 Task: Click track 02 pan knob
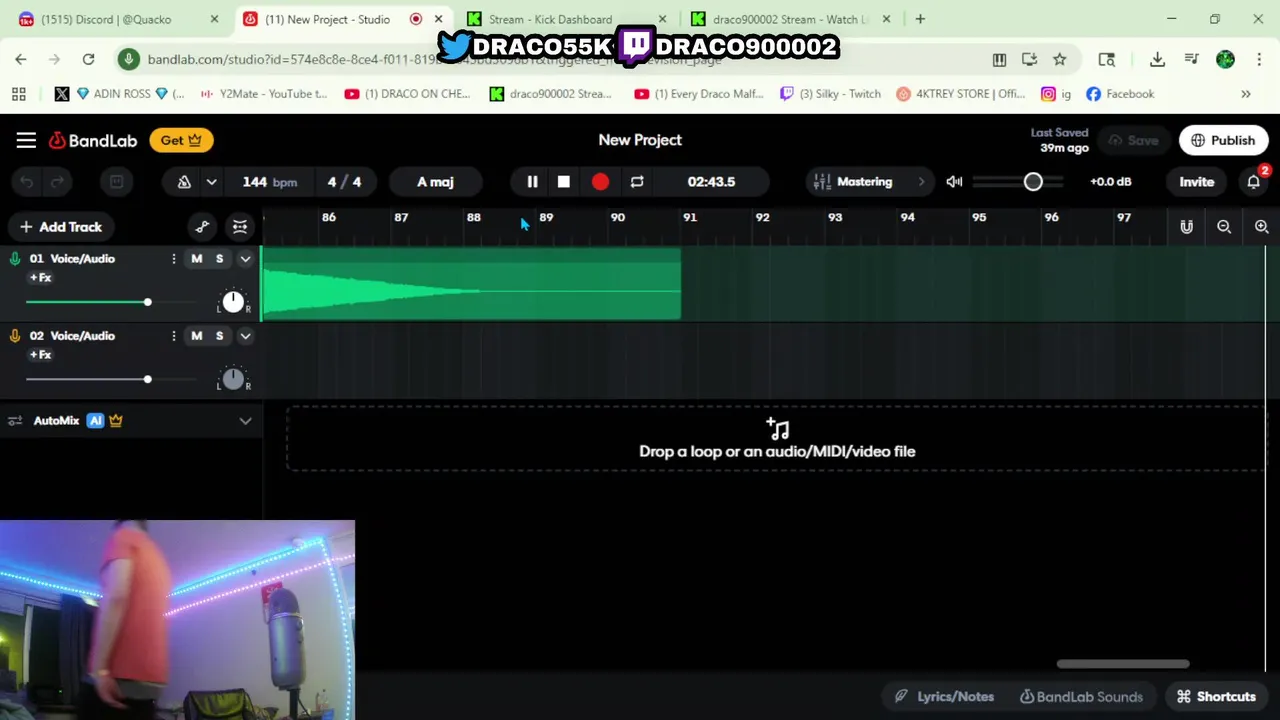coord(233,378)
